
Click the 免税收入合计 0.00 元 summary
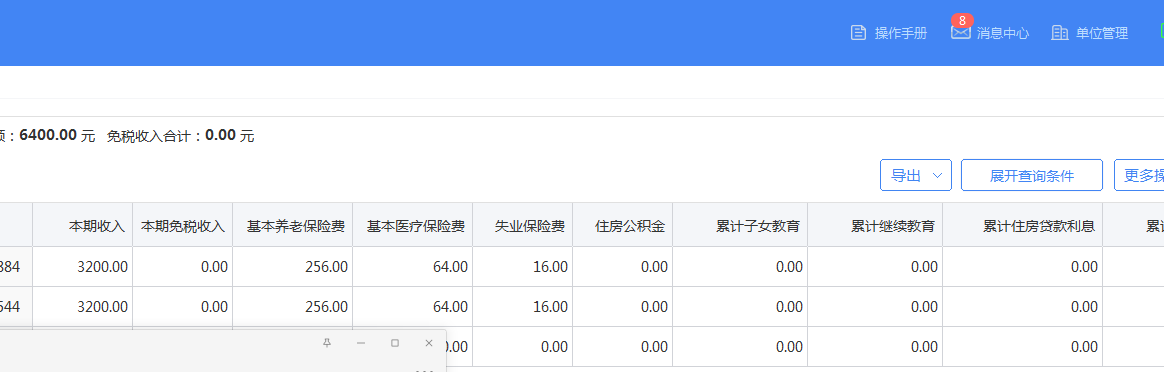coord(180,136)
